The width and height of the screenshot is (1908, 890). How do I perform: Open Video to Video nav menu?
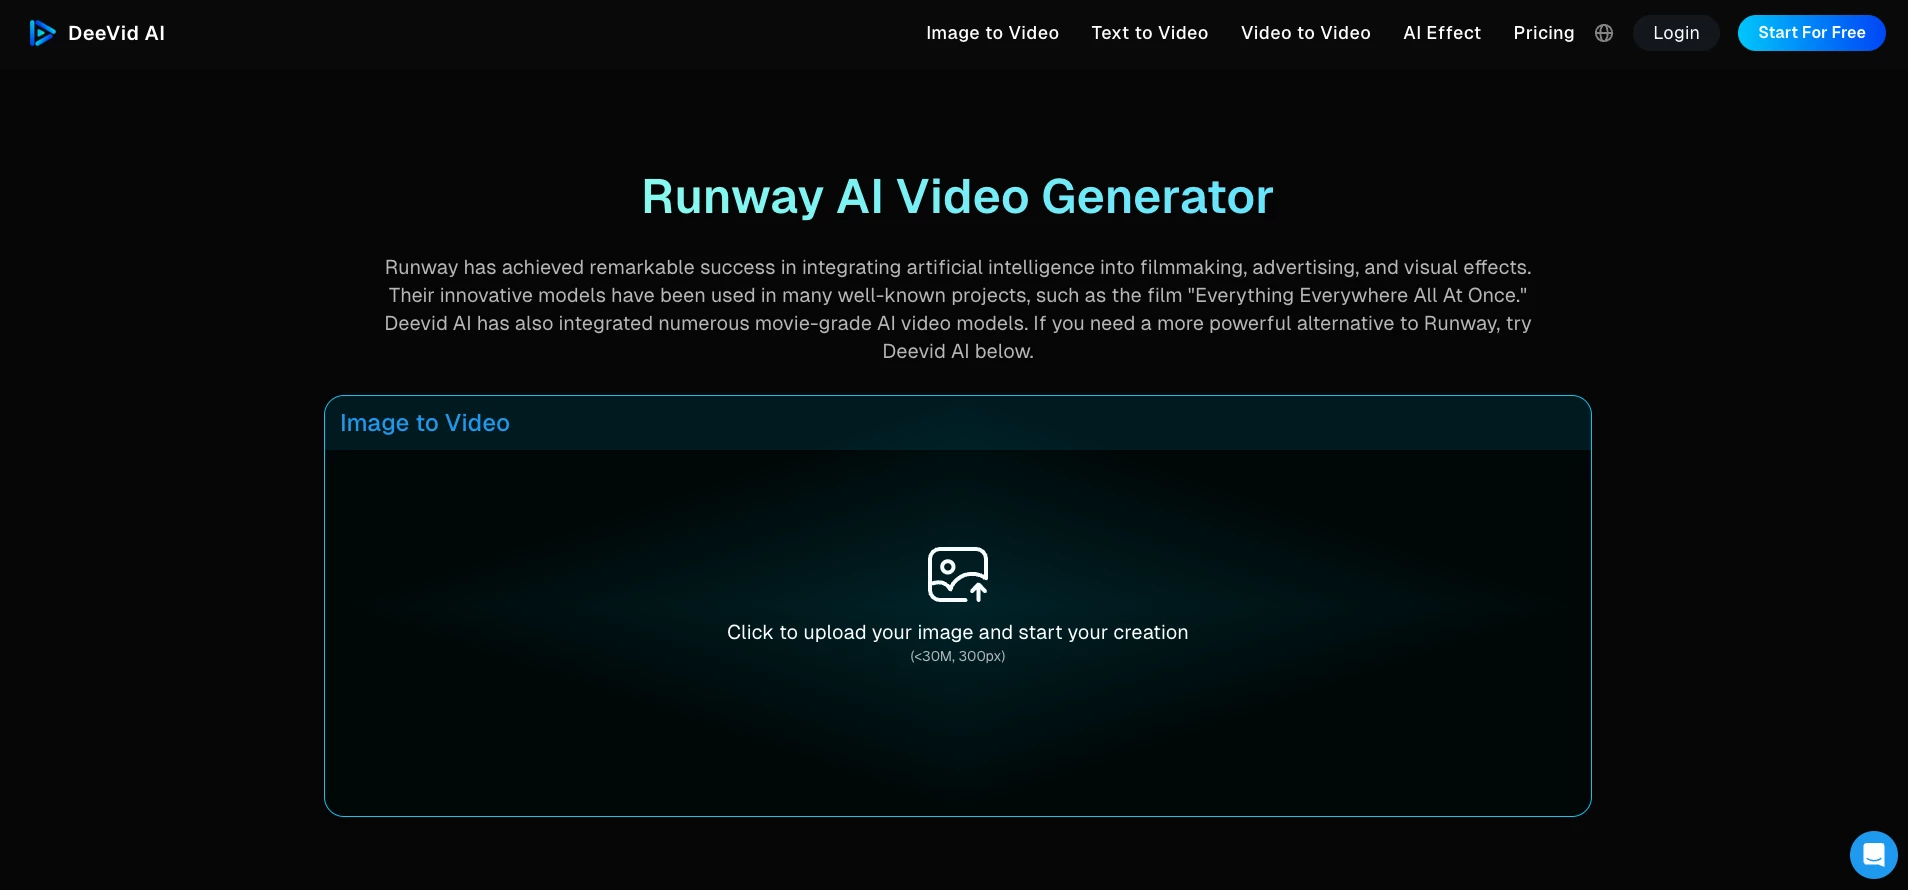pos(1306,33)
